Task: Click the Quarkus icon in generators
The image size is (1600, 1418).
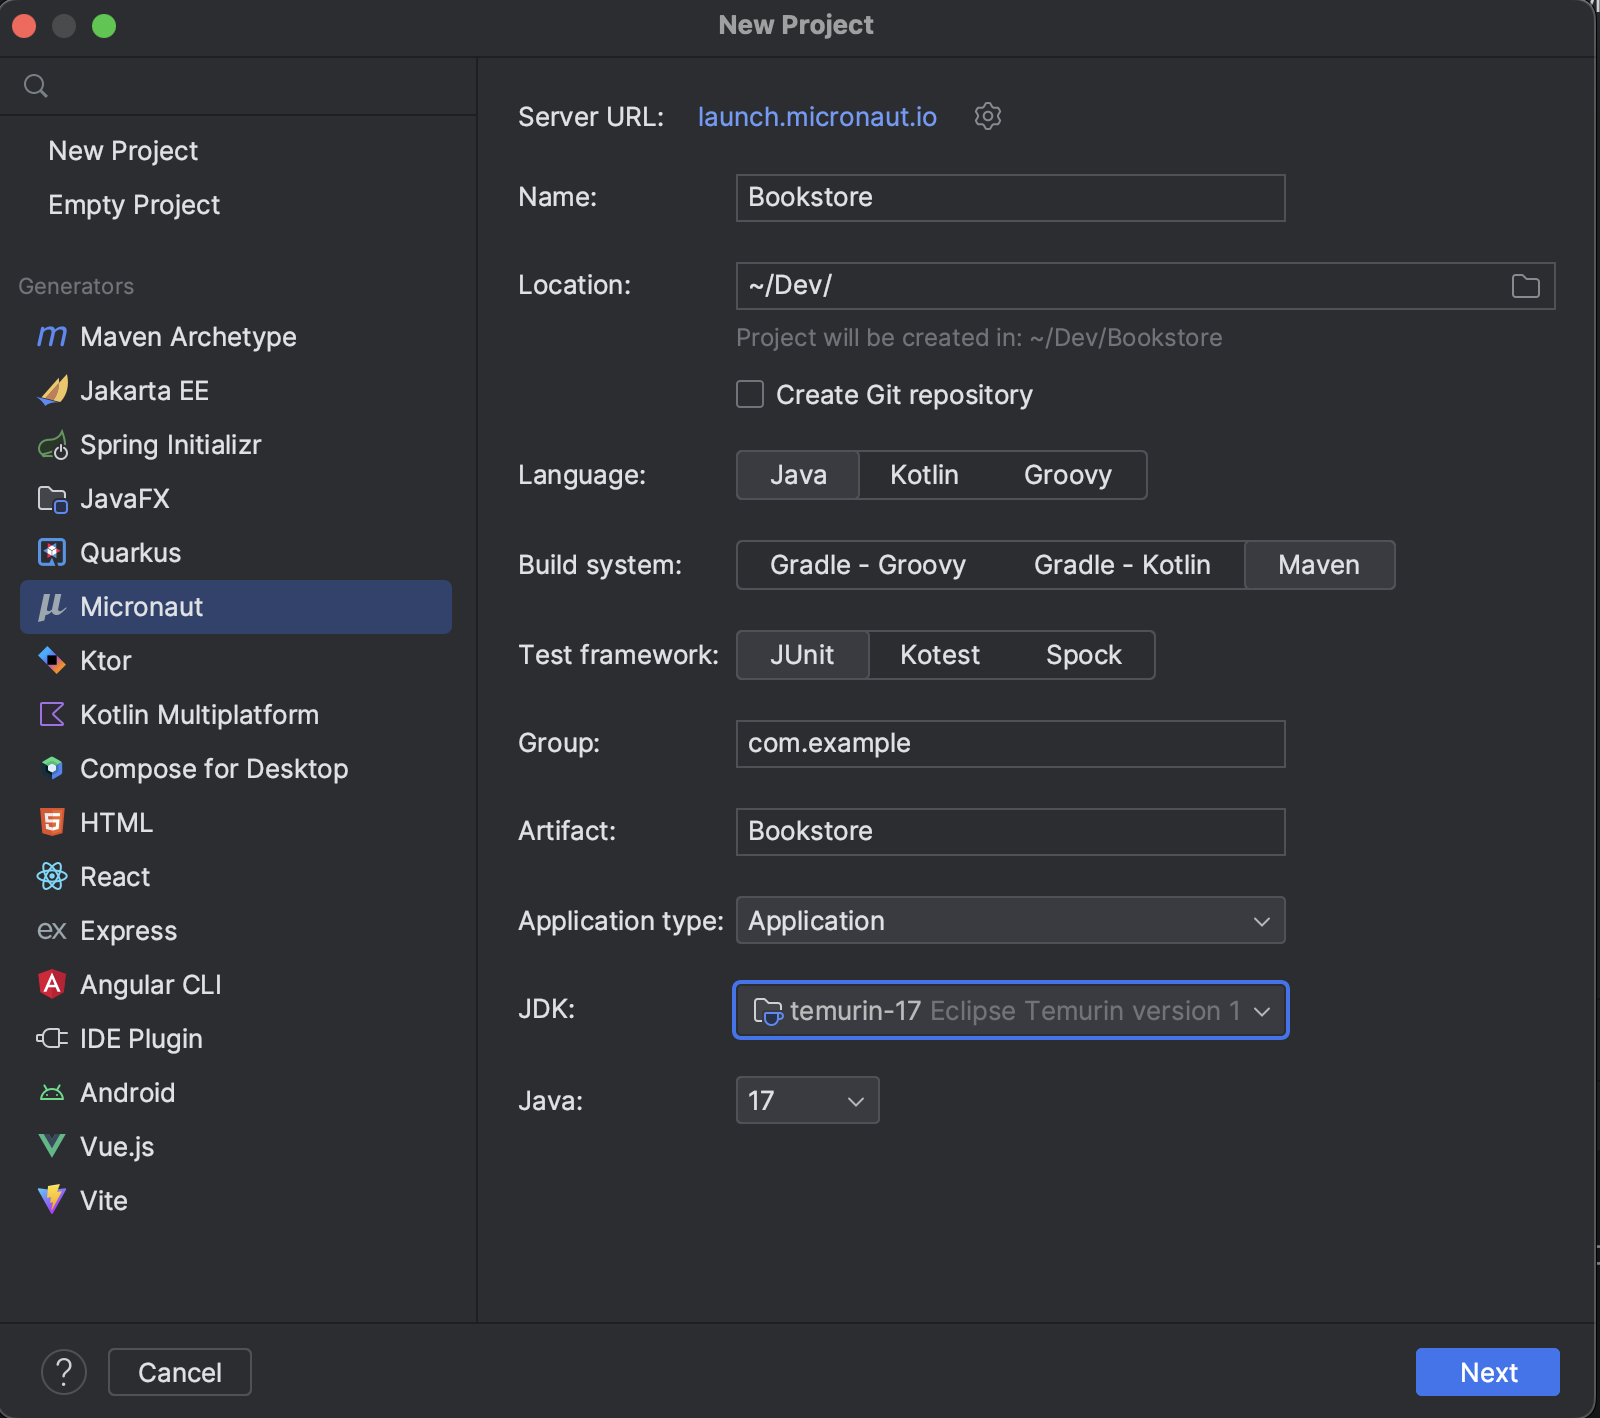Action: pyautogui.click(x=52, y=553)
